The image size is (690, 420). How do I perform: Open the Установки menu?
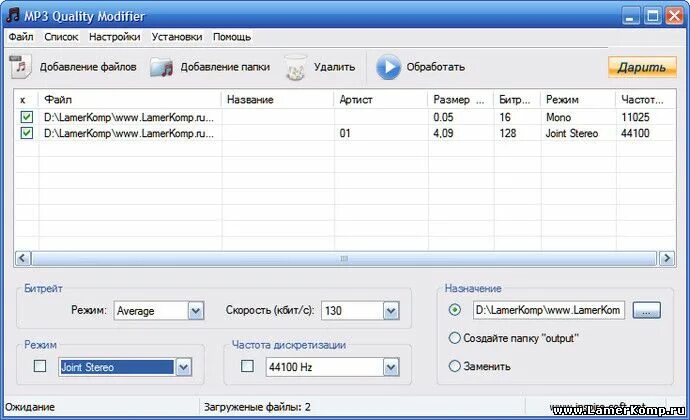(177, 37)
